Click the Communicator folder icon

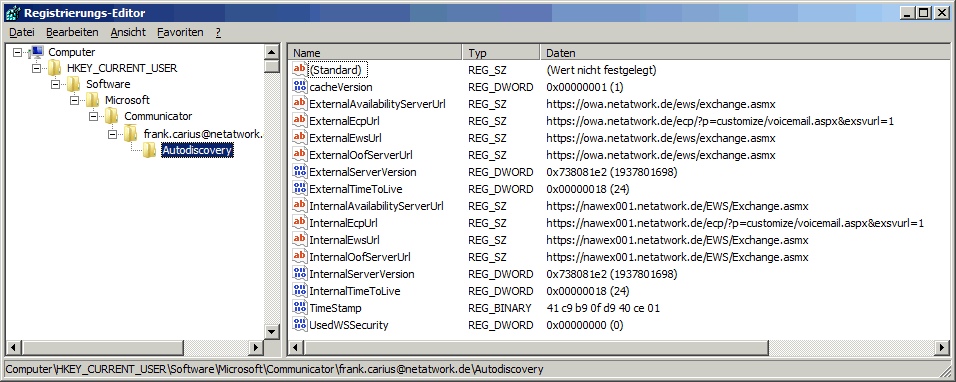pyautogui.click(x=111, y=115)
